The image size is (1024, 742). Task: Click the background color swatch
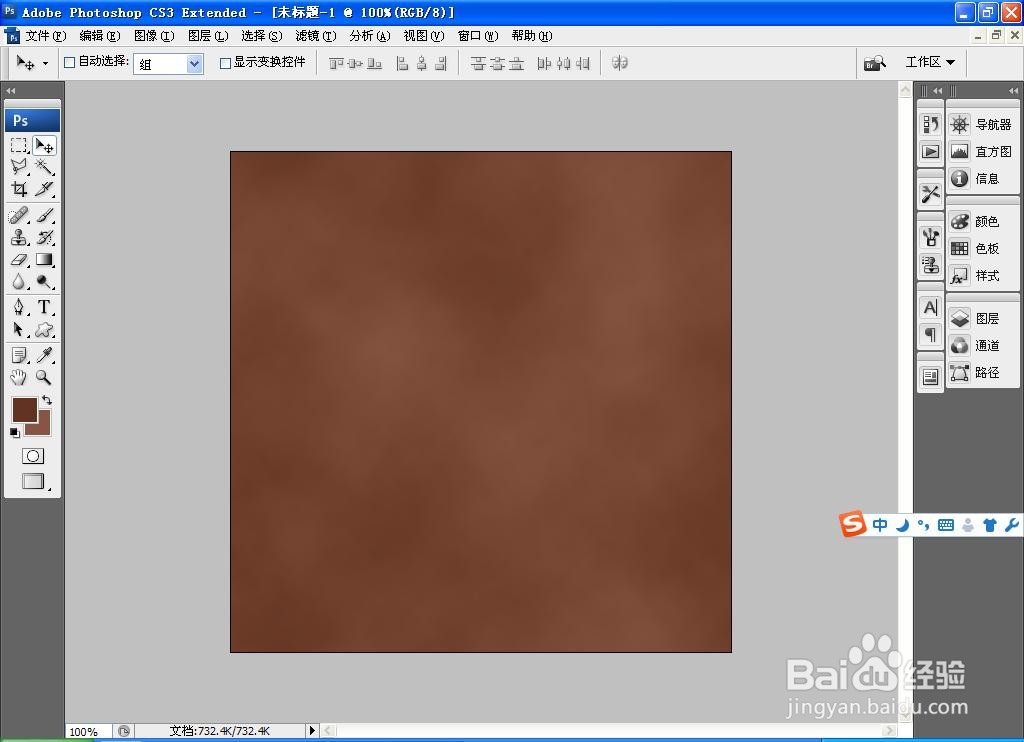pyautogui.click(x=42, y=426)
